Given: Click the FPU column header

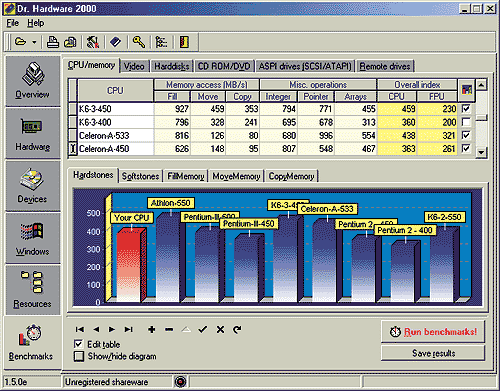Looking at the screenshot, I should 436,97.
